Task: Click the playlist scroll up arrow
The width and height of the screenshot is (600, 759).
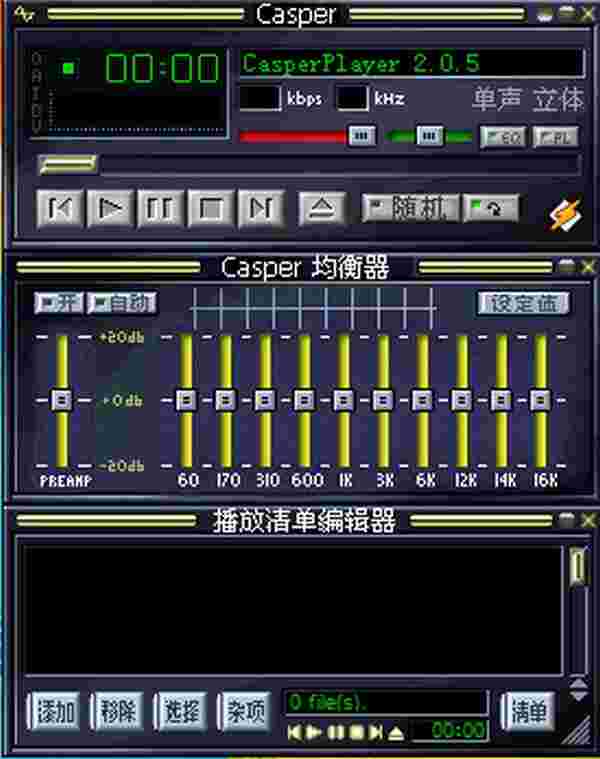Action: coord(578,683)
